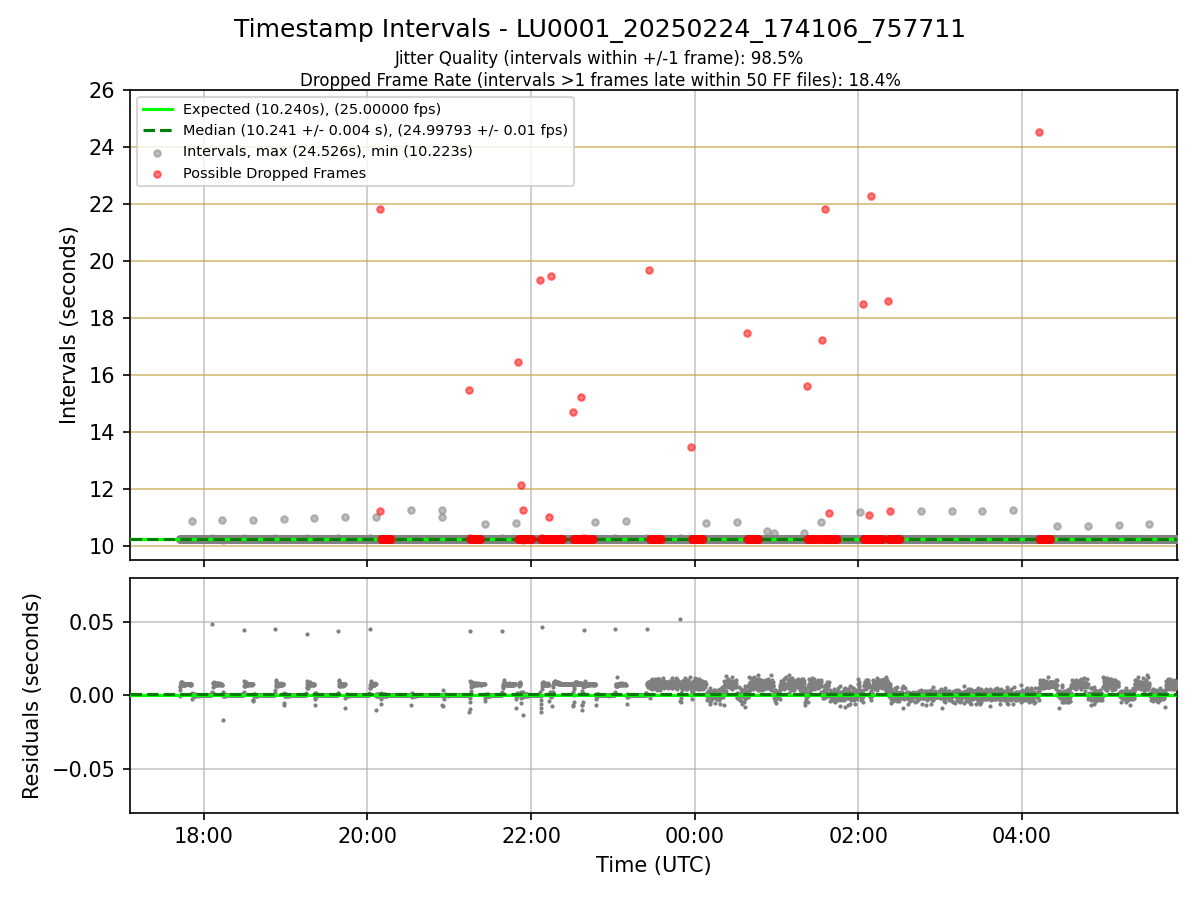This screenshot has height=900, width=1200.
Task: Click the 'Time (UTC)' x-axis label
Action: point(653,865)
